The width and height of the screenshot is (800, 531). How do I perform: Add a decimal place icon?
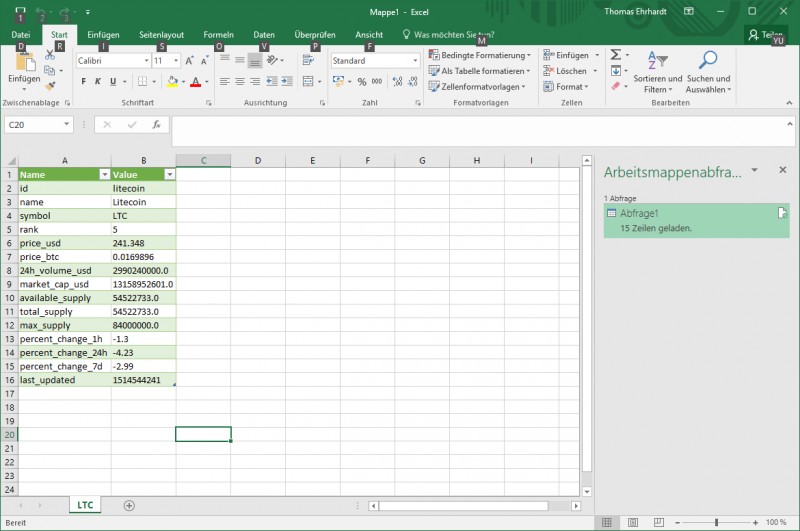[397, 82]
